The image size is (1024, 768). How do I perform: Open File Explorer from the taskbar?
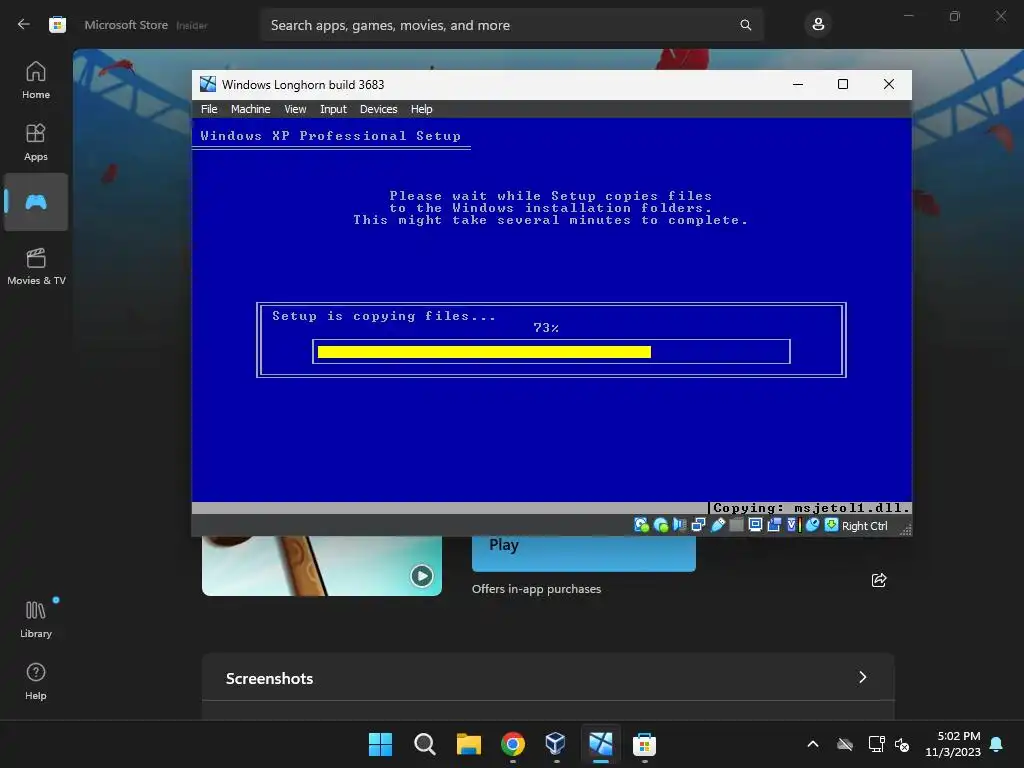pyautogui.click(x=469, y=744)
